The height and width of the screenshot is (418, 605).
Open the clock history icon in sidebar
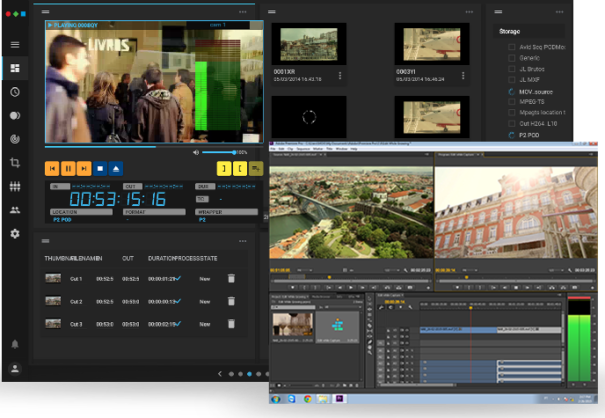[15, 92]
